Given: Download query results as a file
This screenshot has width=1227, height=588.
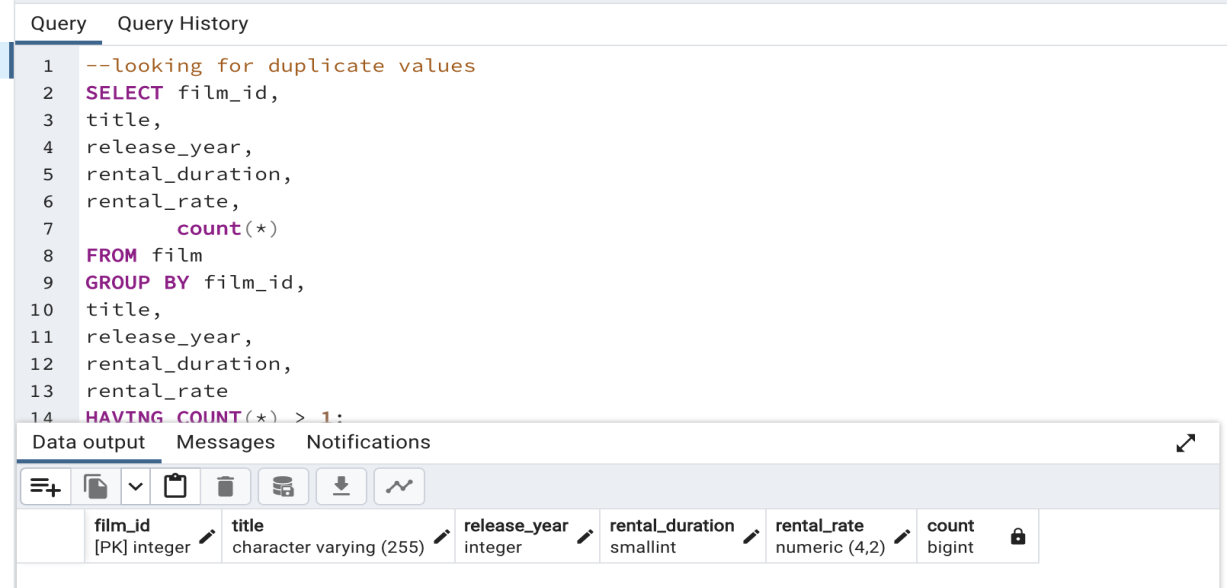Looking at the screenshot, I should point(340,487).
